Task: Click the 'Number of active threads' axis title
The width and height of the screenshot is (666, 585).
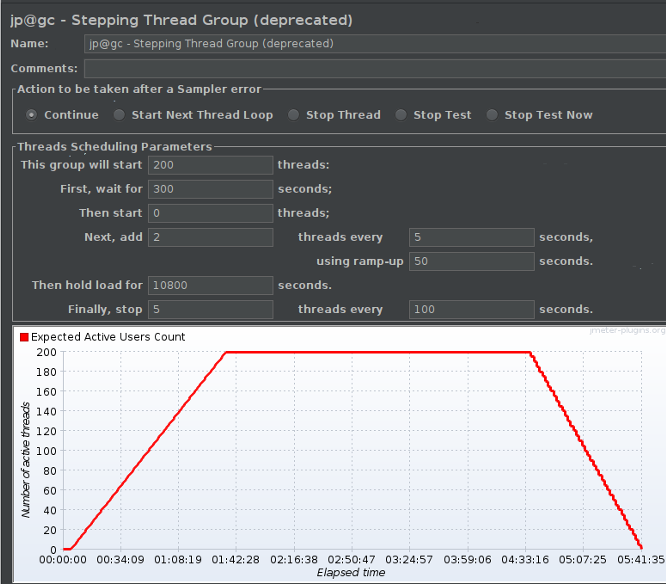Action: tap(26, 460)
